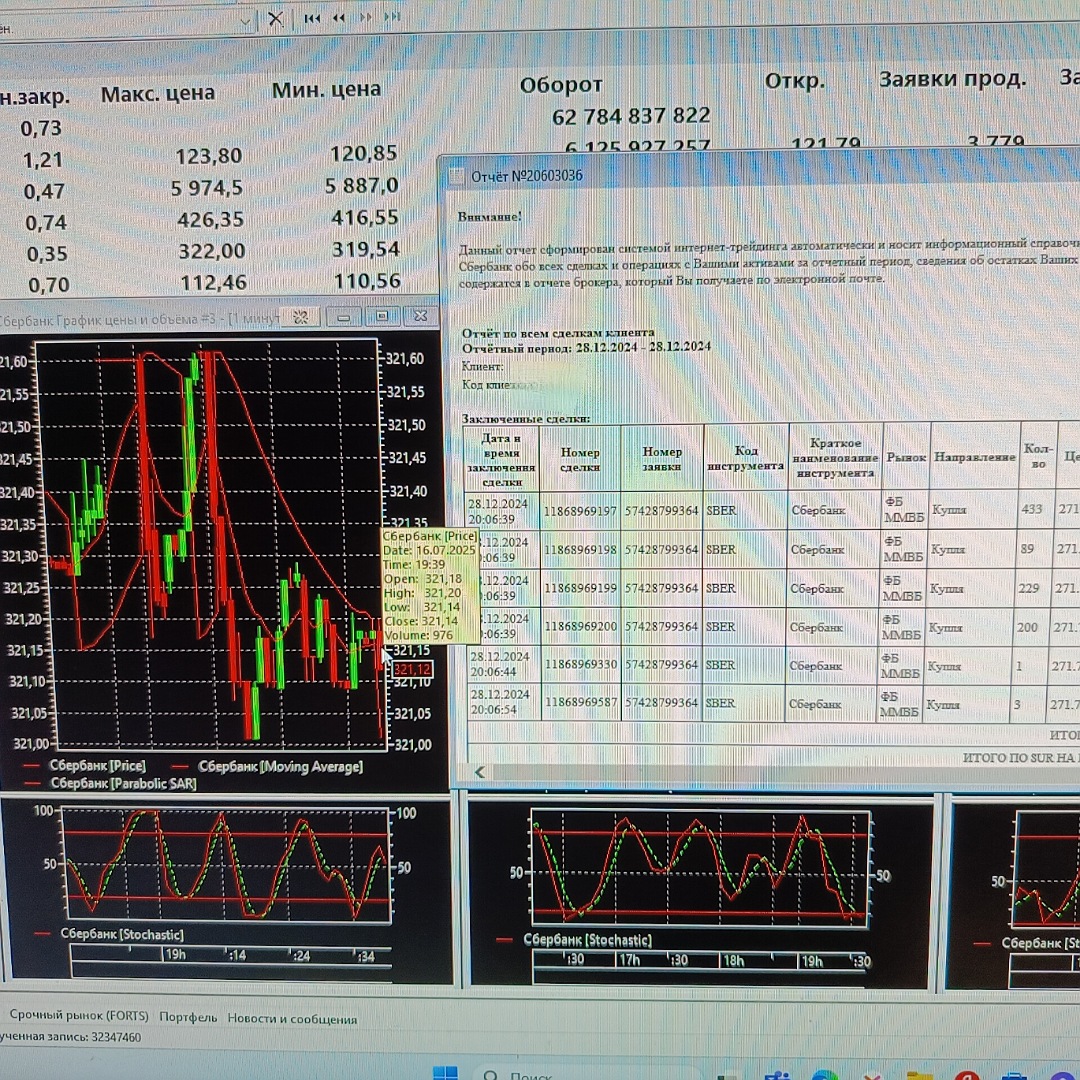
Task: Select the Откр. column header
Action: click(794, 81)
